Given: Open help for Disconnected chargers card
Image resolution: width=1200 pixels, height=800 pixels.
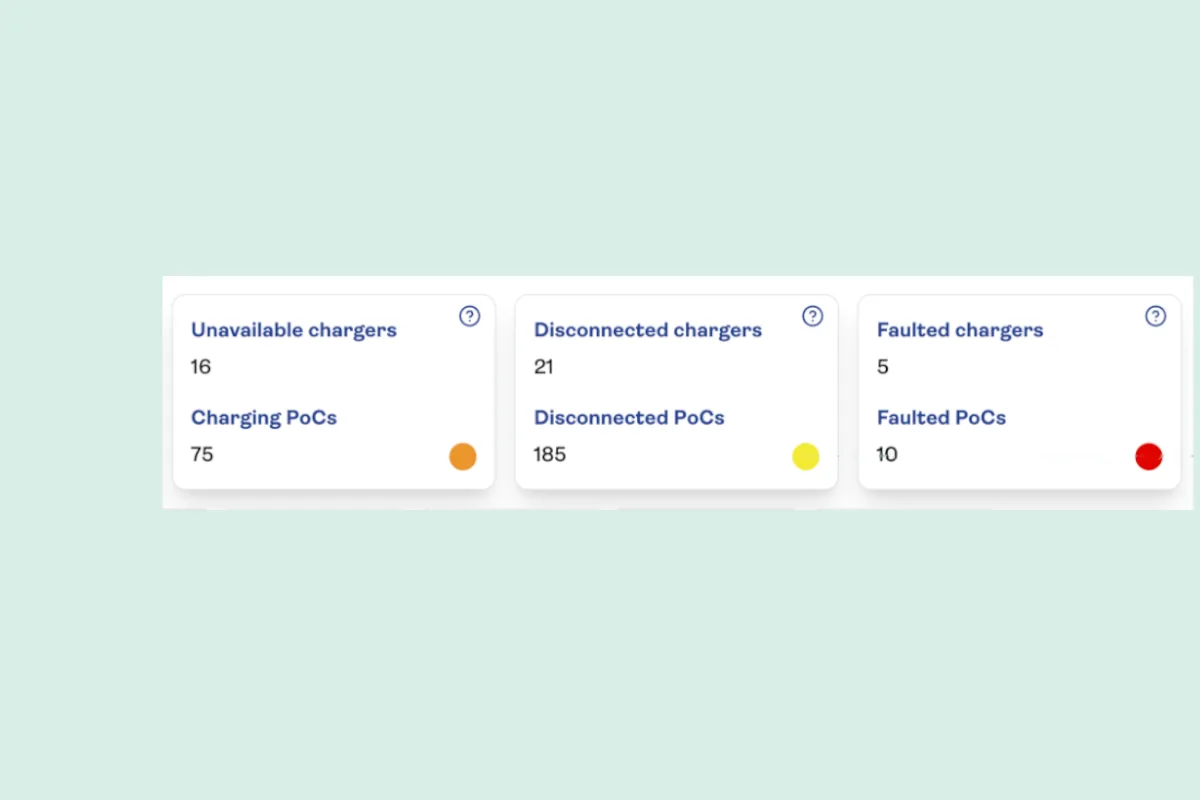Looking at the screenshot, I should (x=812, y=316).
